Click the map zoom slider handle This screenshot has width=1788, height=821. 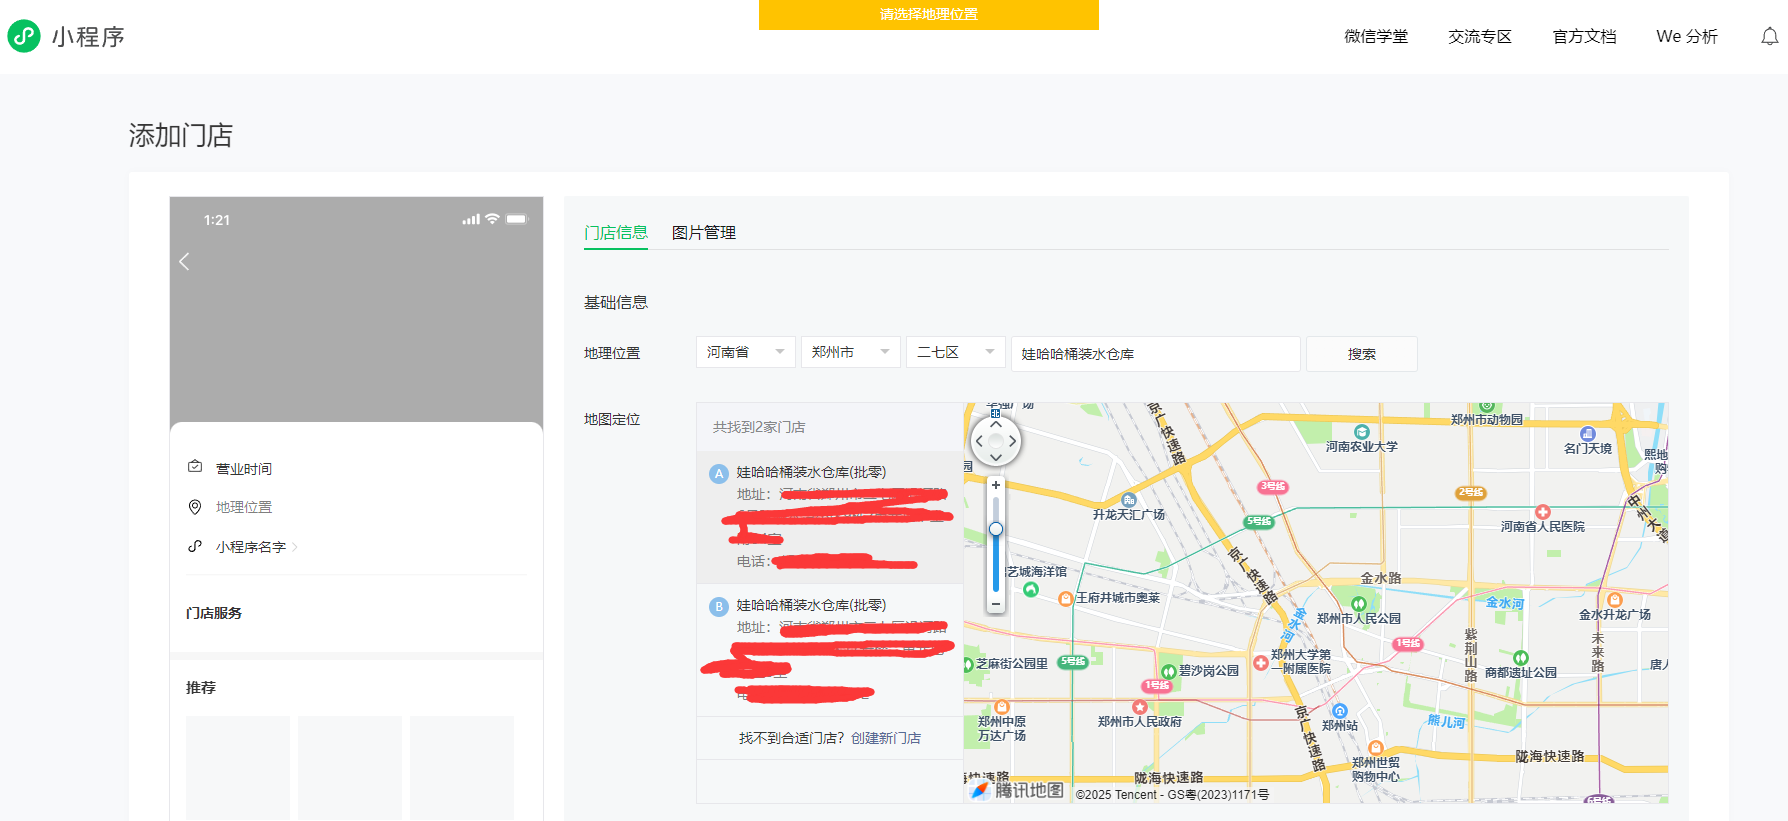[x=996, y=529]
